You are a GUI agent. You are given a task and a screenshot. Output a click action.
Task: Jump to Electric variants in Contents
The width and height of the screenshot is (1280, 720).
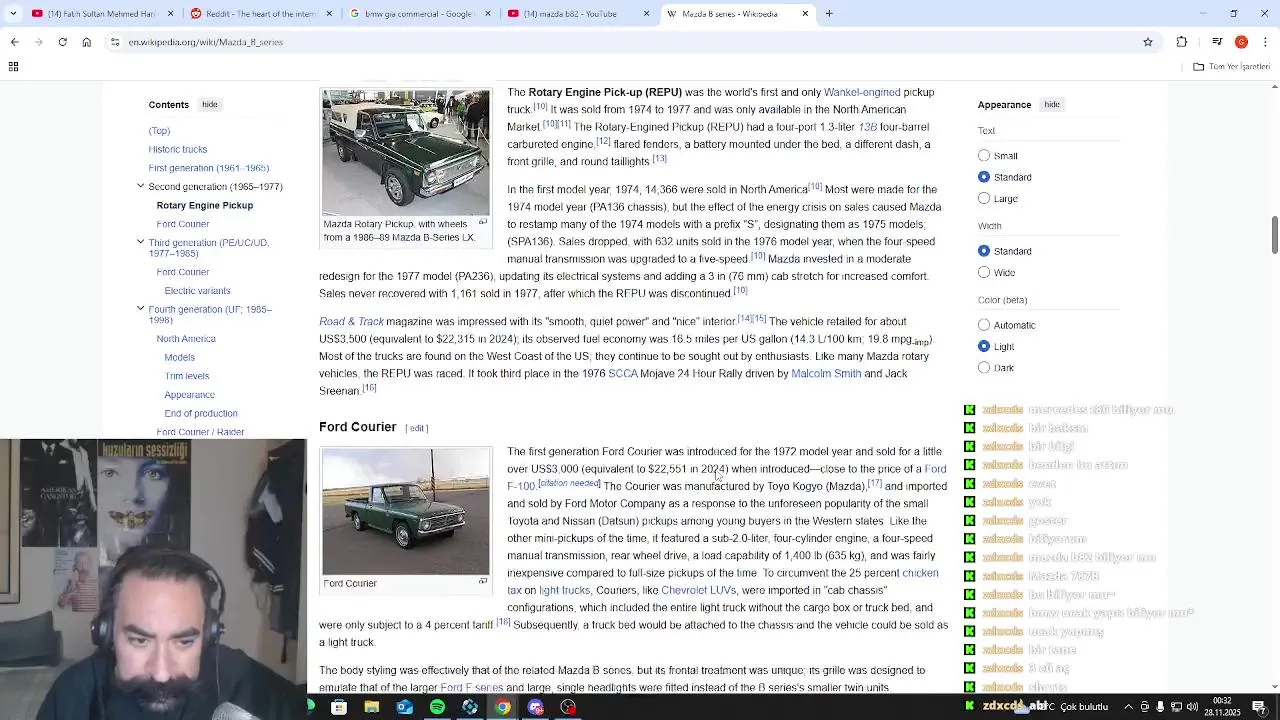click(x=197, y=290)
